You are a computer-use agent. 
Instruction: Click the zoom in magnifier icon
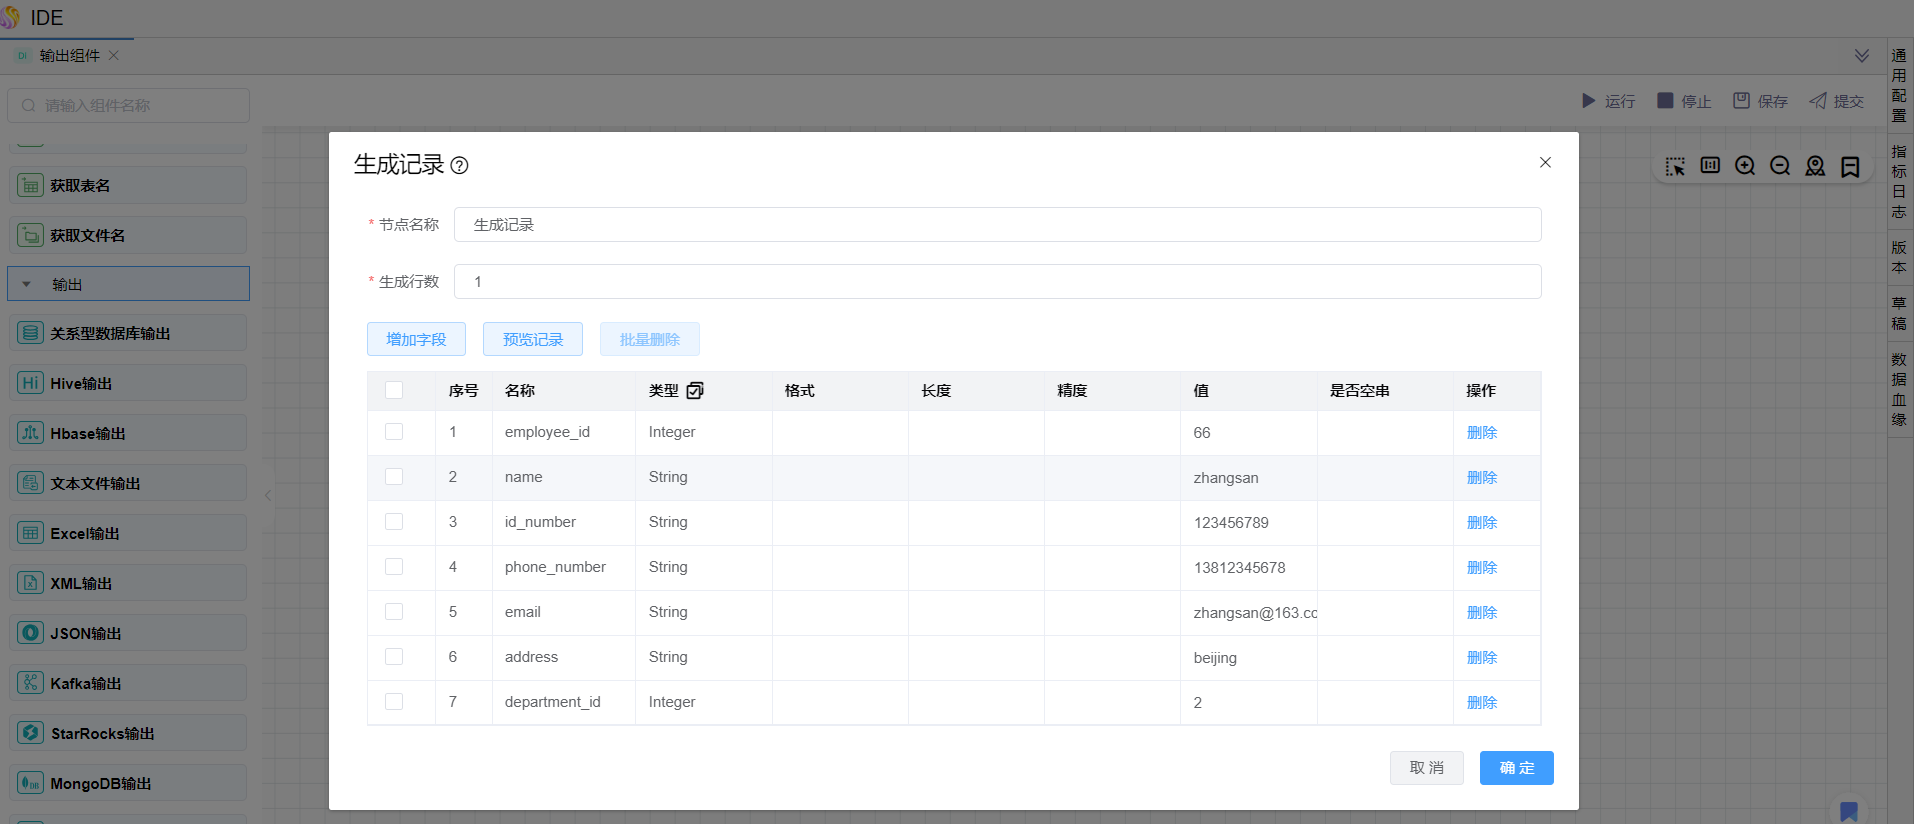[x=1745, y=166]
